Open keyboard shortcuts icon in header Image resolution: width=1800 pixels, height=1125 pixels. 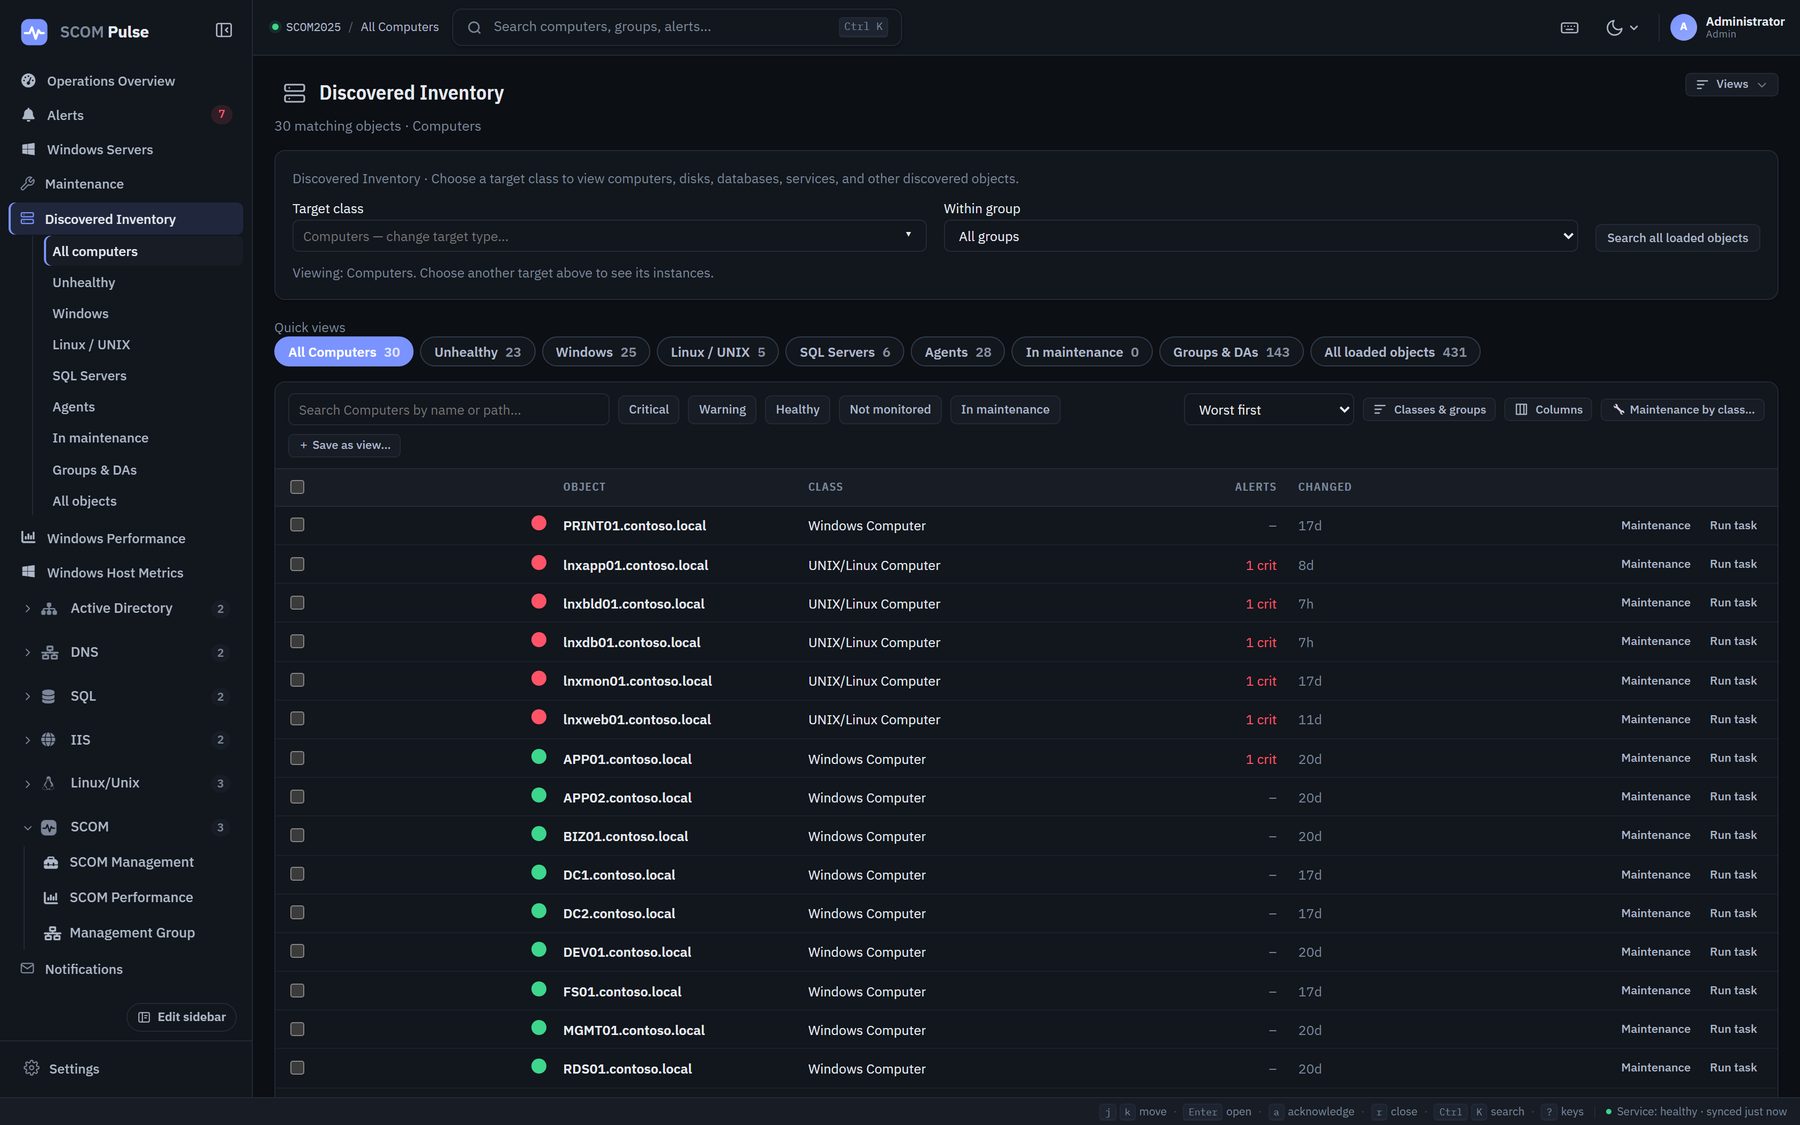click(1569, 28)
